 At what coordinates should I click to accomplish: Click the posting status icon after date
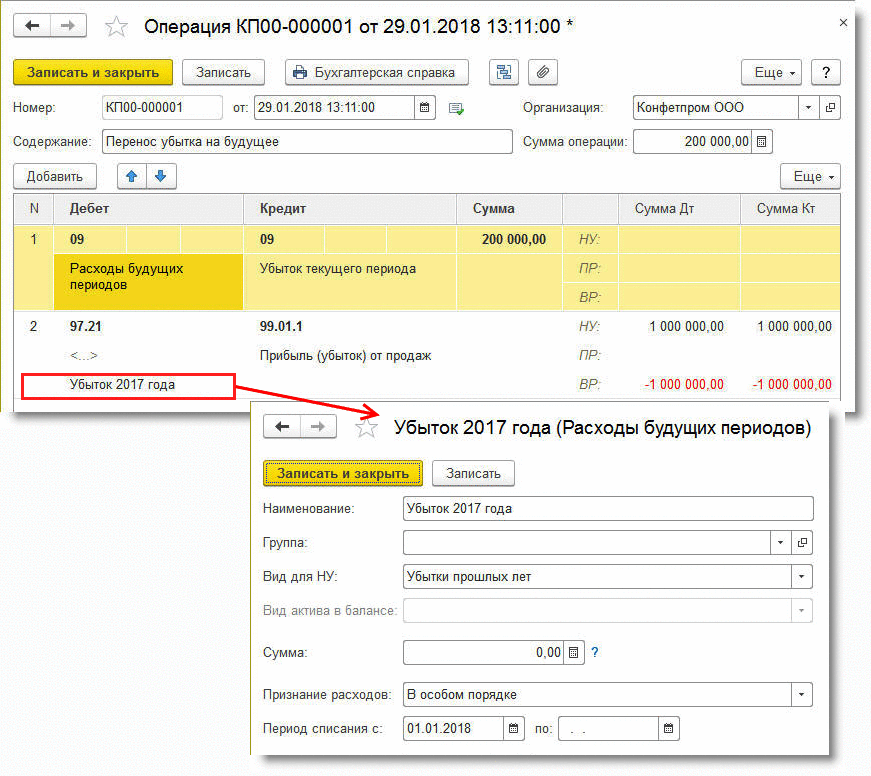457,108
